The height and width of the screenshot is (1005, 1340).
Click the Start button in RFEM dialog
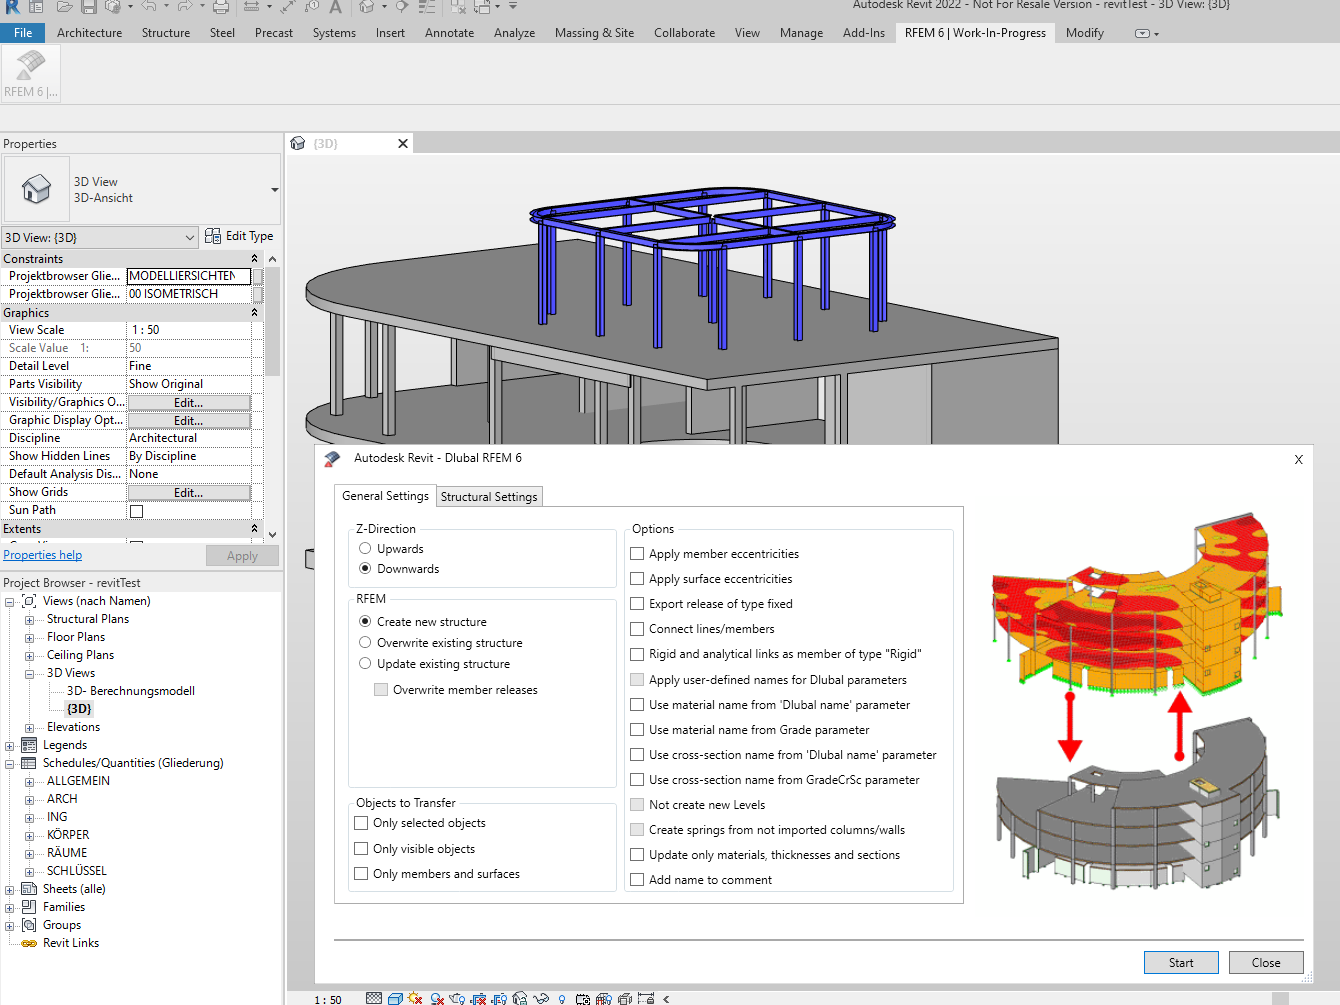pos(1181,962)
